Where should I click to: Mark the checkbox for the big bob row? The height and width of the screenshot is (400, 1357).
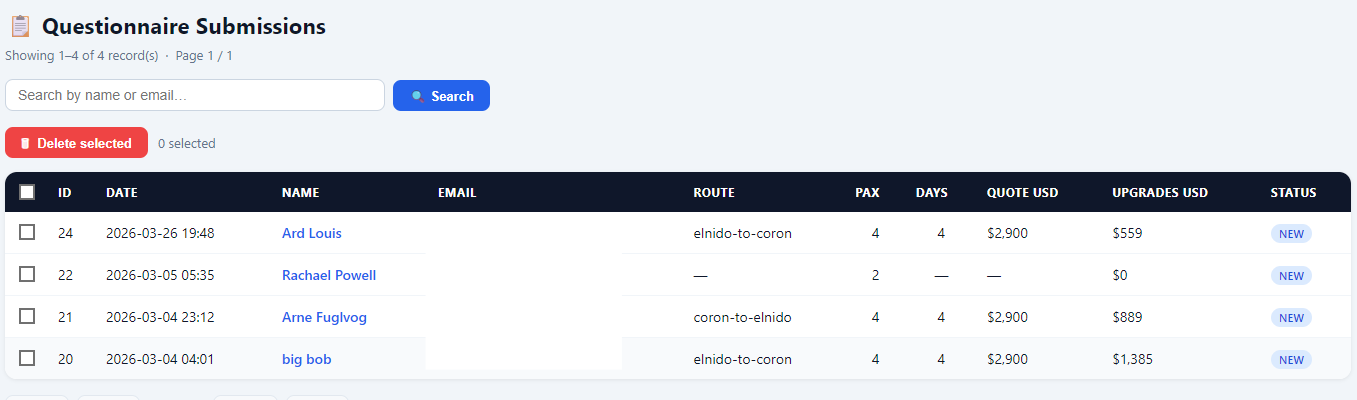tap(27, 358)
